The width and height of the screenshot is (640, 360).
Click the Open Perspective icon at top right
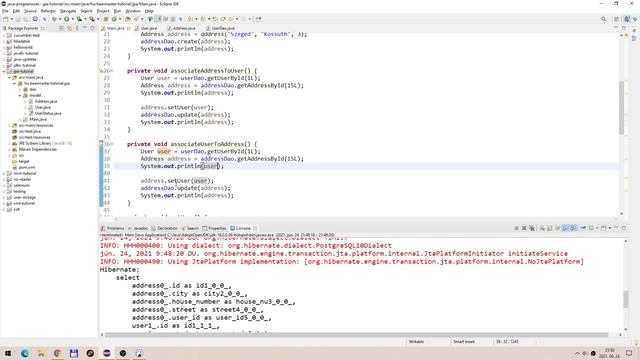point(616,19)
